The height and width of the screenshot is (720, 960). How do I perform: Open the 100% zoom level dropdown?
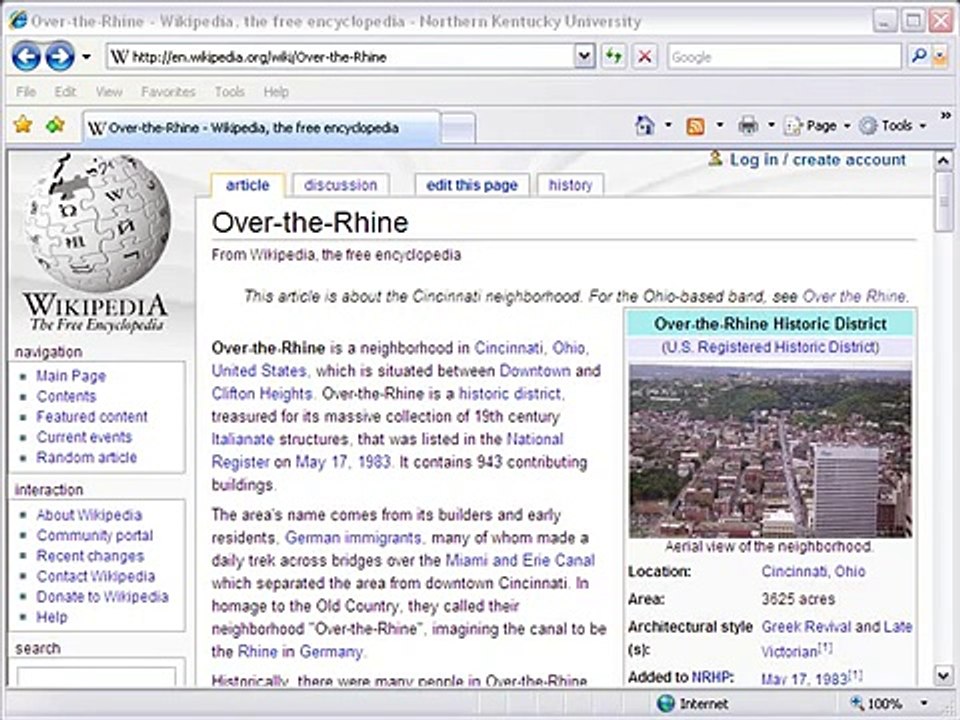pyautogui.click(x=924, y=703)
